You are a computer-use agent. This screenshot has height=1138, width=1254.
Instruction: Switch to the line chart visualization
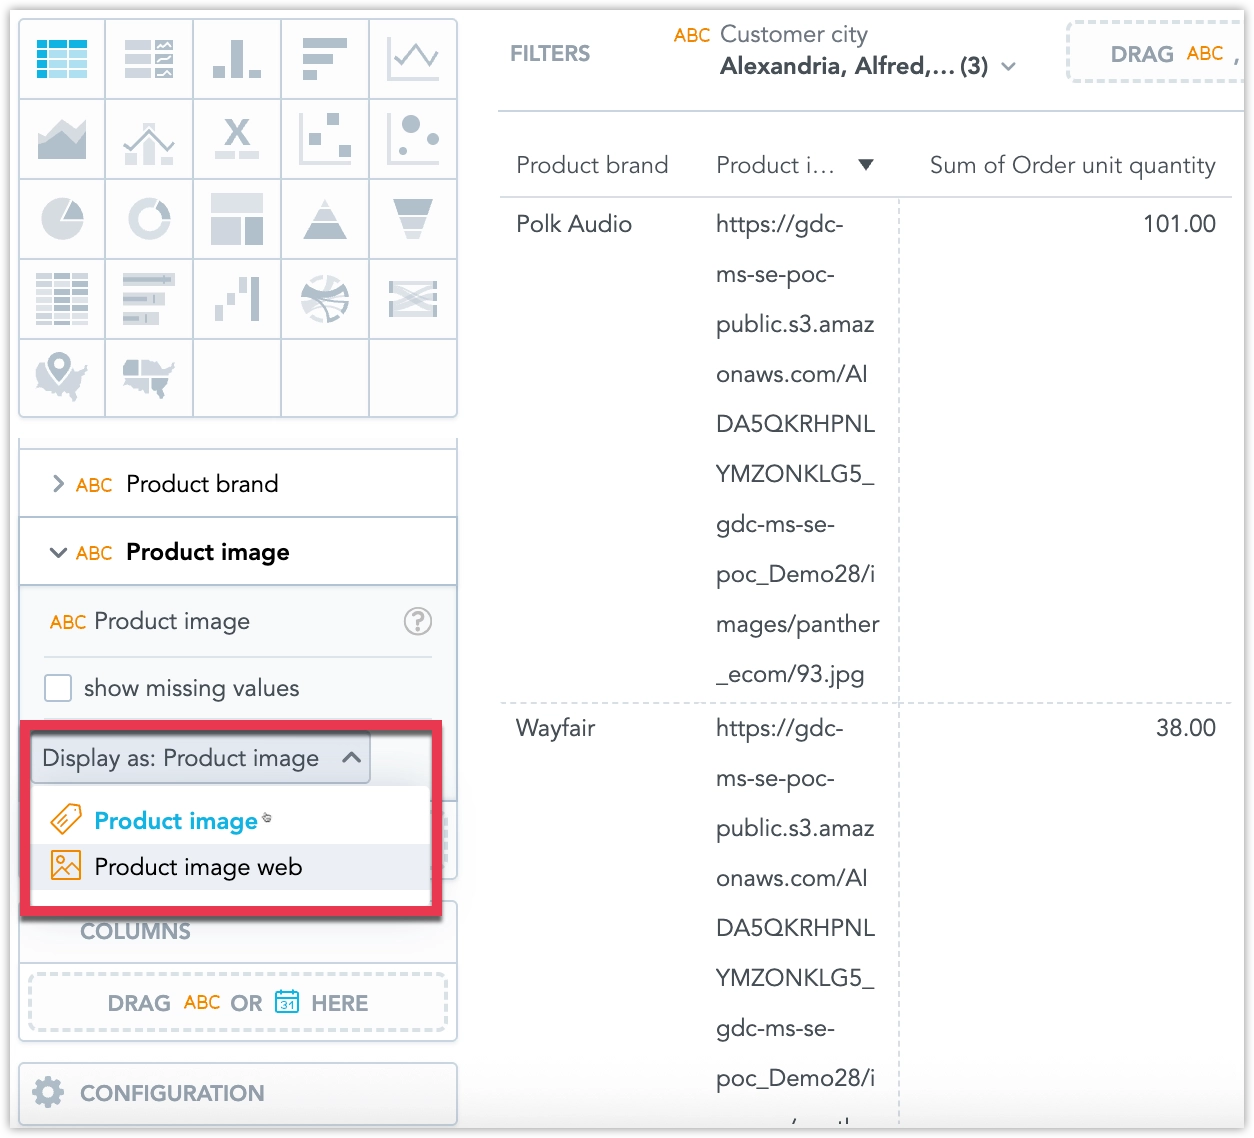coord(413,59)
